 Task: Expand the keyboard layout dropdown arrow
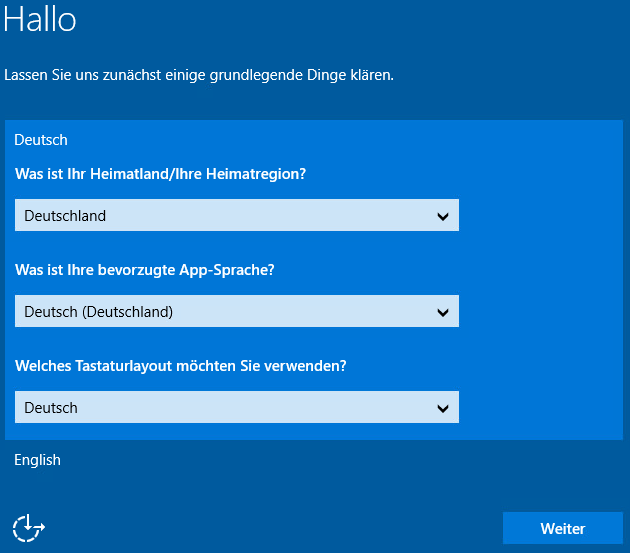[x=443, y=408]
